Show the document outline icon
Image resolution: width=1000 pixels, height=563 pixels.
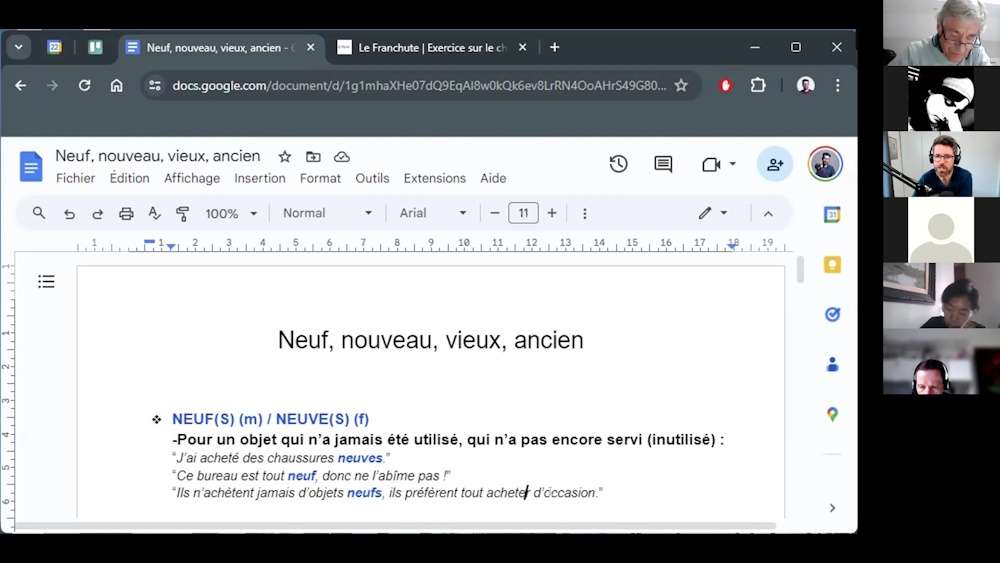(x=46, y=281)
